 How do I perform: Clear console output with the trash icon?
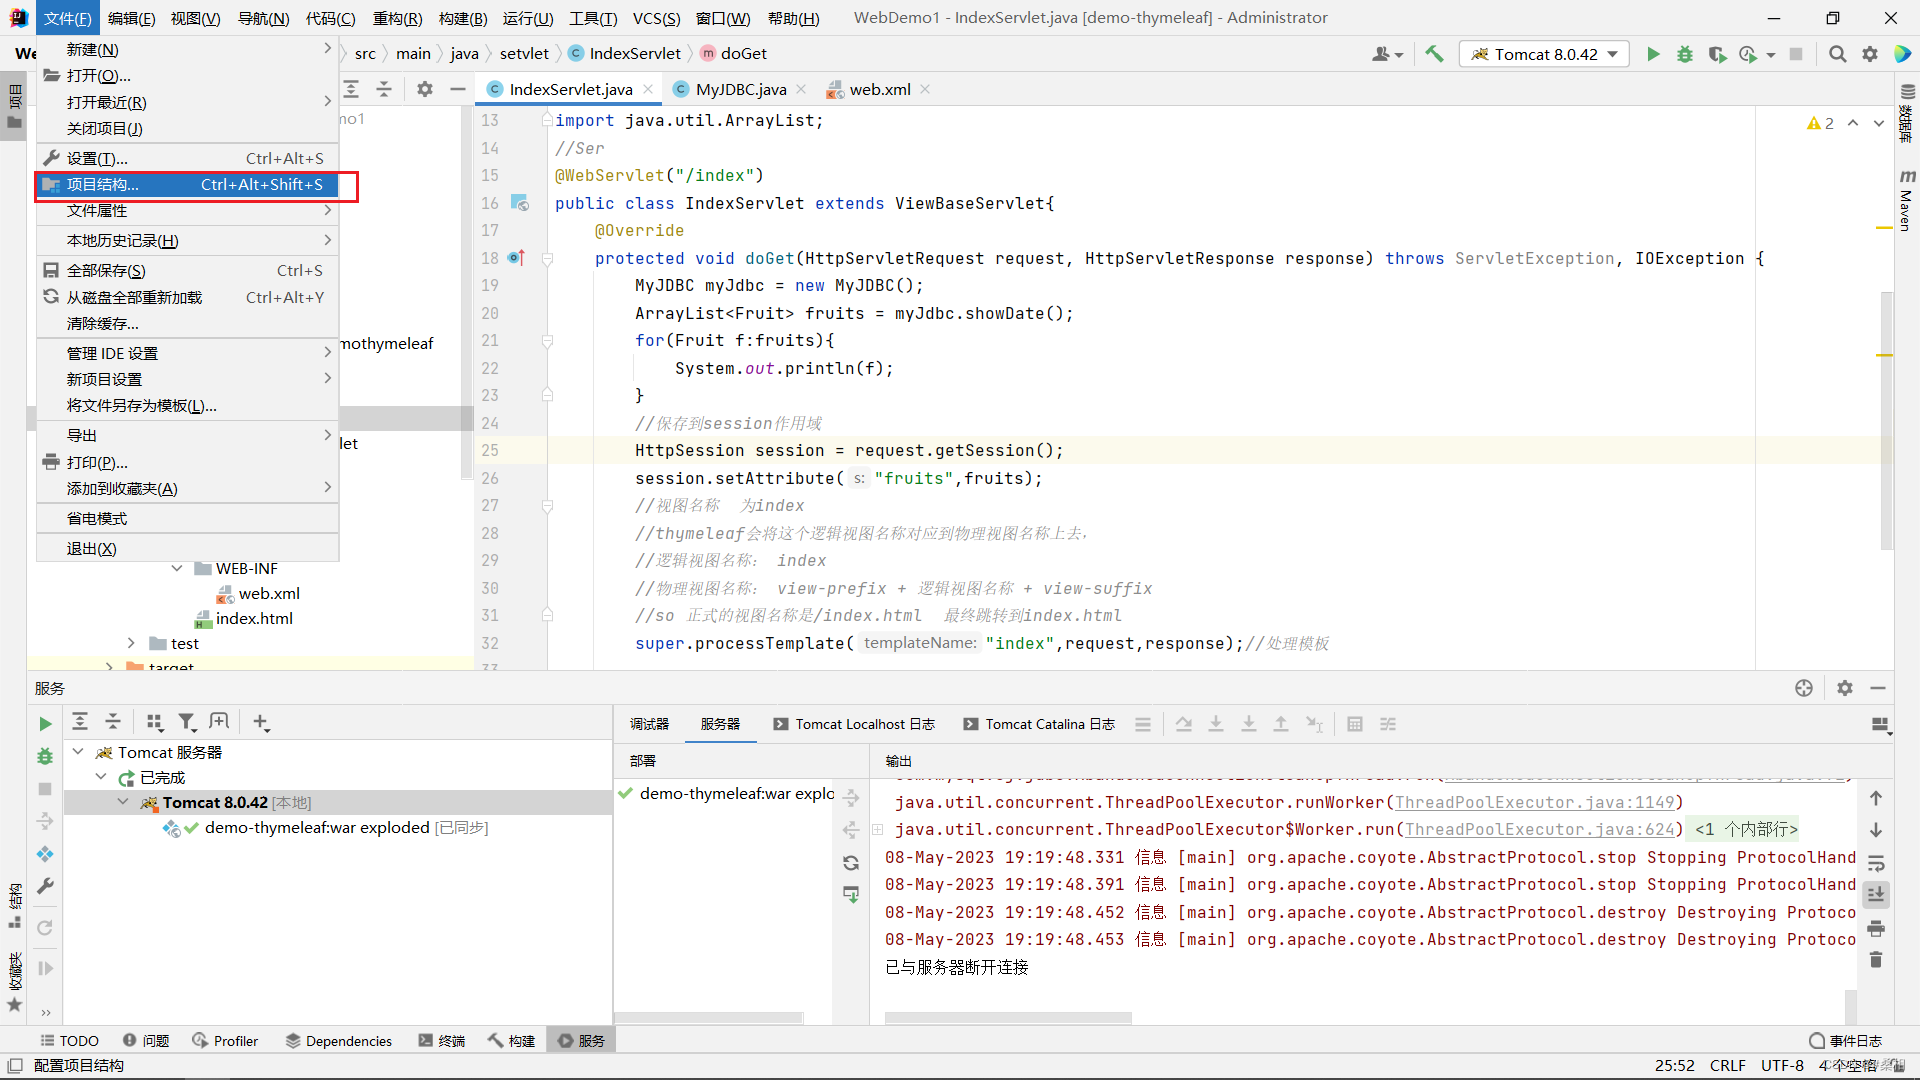tap(1877, 960)
